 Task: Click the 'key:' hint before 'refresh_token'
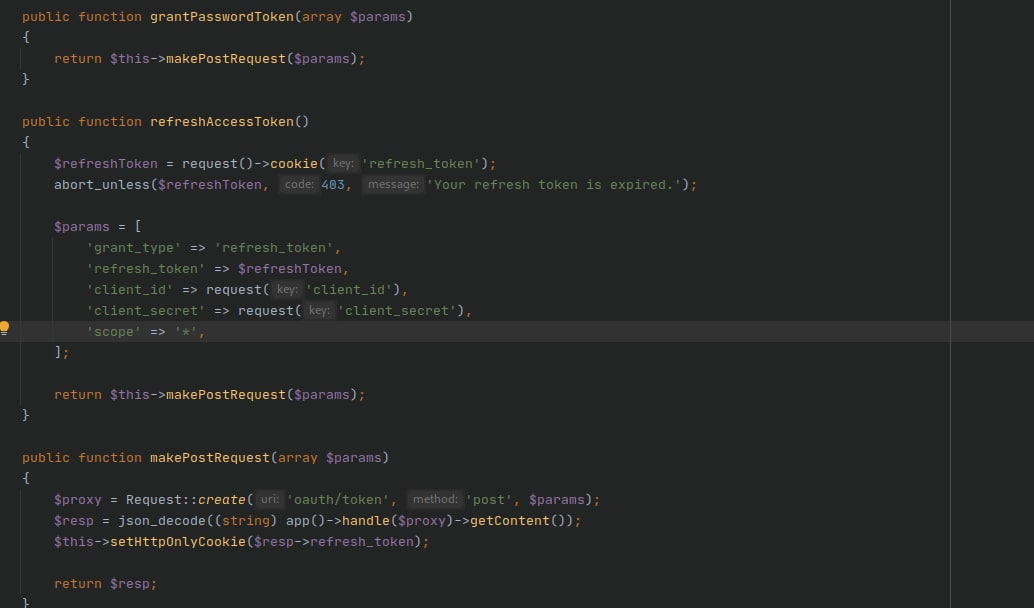click(342, 164)
